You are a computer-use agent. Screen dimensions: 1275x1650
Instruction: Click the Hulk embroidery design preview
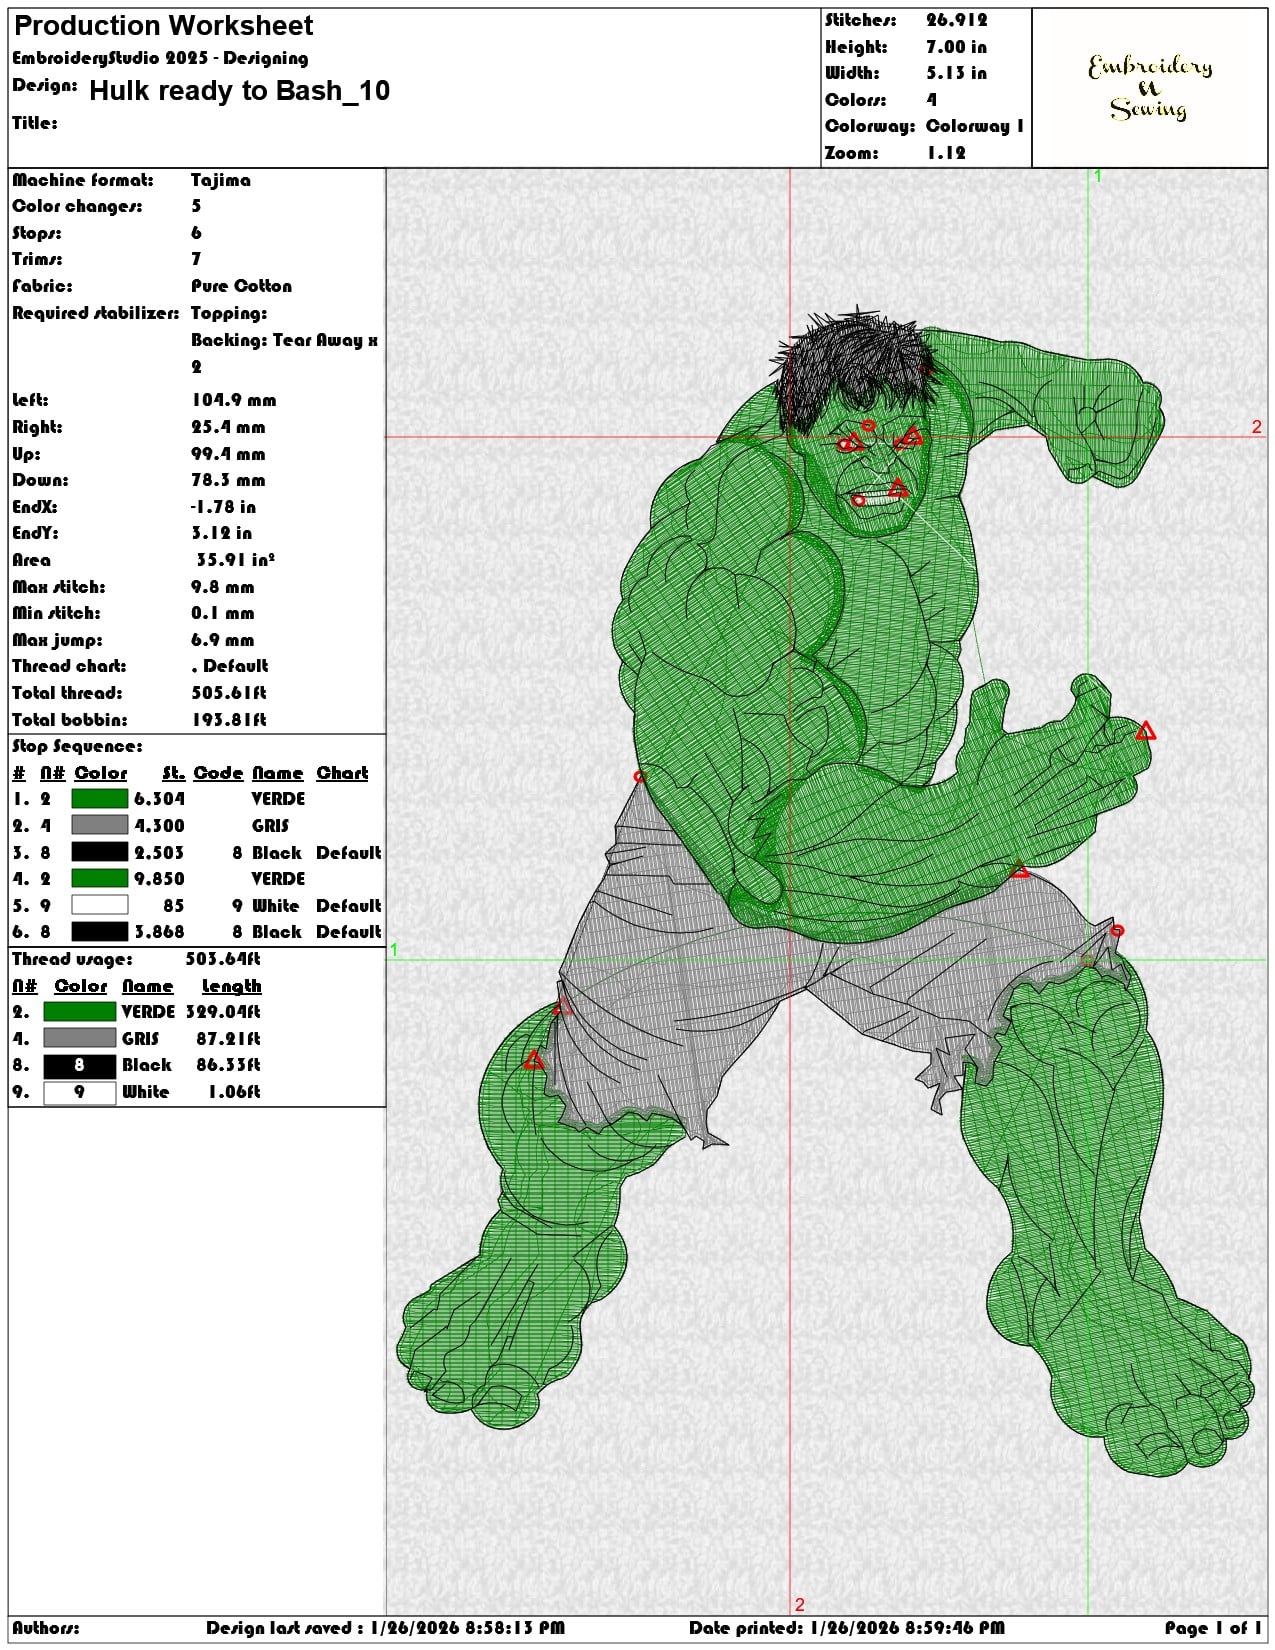[x=826, y=890]
